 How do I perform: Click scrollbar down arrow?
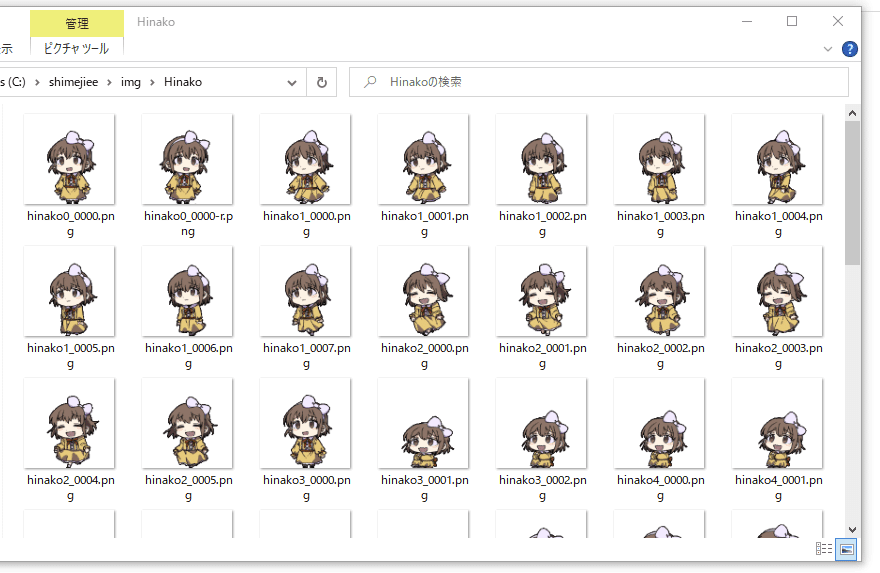coord(852,529)
